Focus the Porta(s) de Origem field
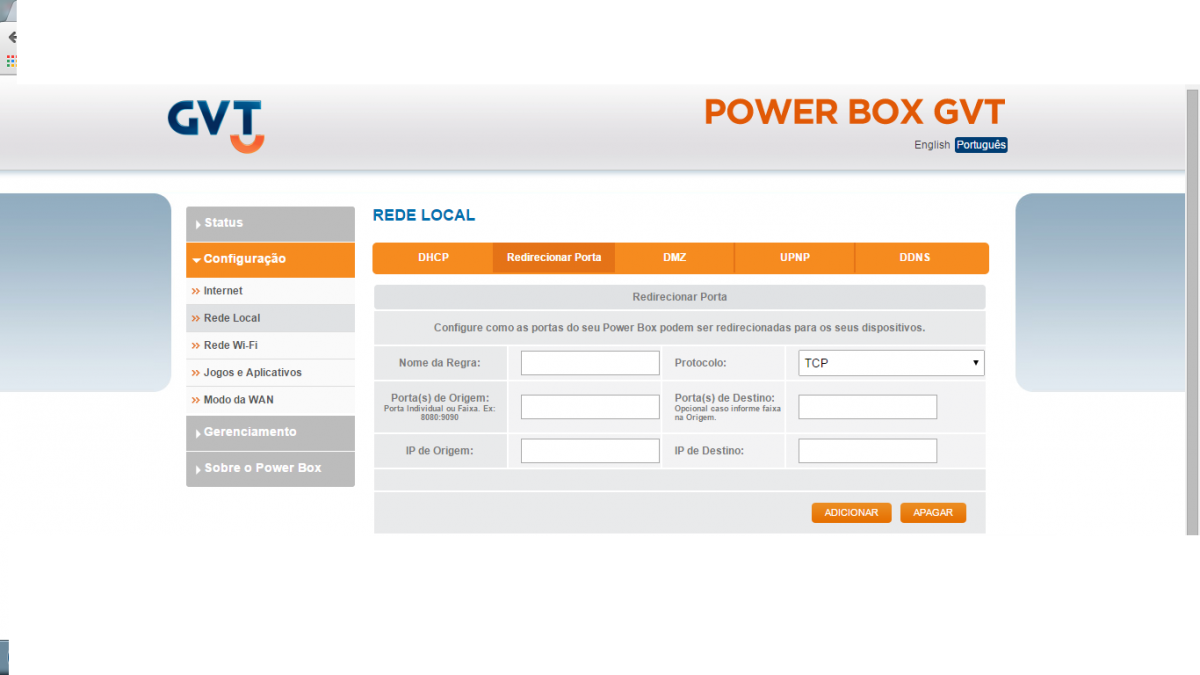 click(590, 407)
